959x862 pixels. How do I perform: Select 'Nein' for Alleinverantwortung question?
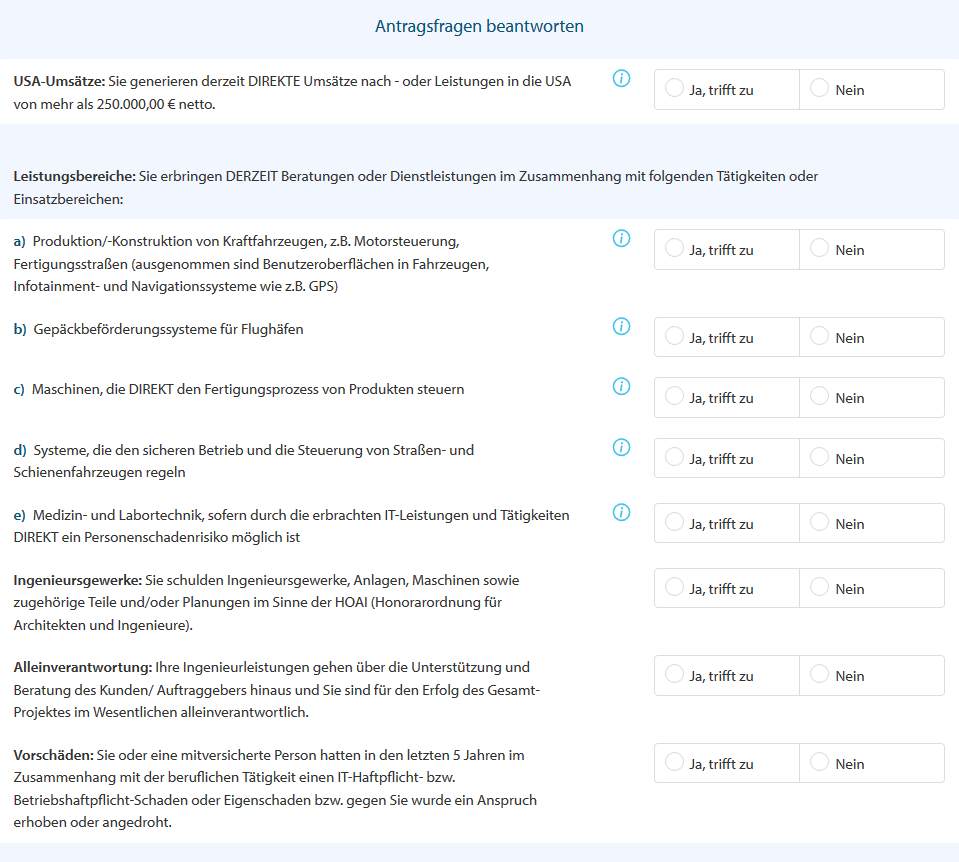pyautogui.click(x=820, y=675)
